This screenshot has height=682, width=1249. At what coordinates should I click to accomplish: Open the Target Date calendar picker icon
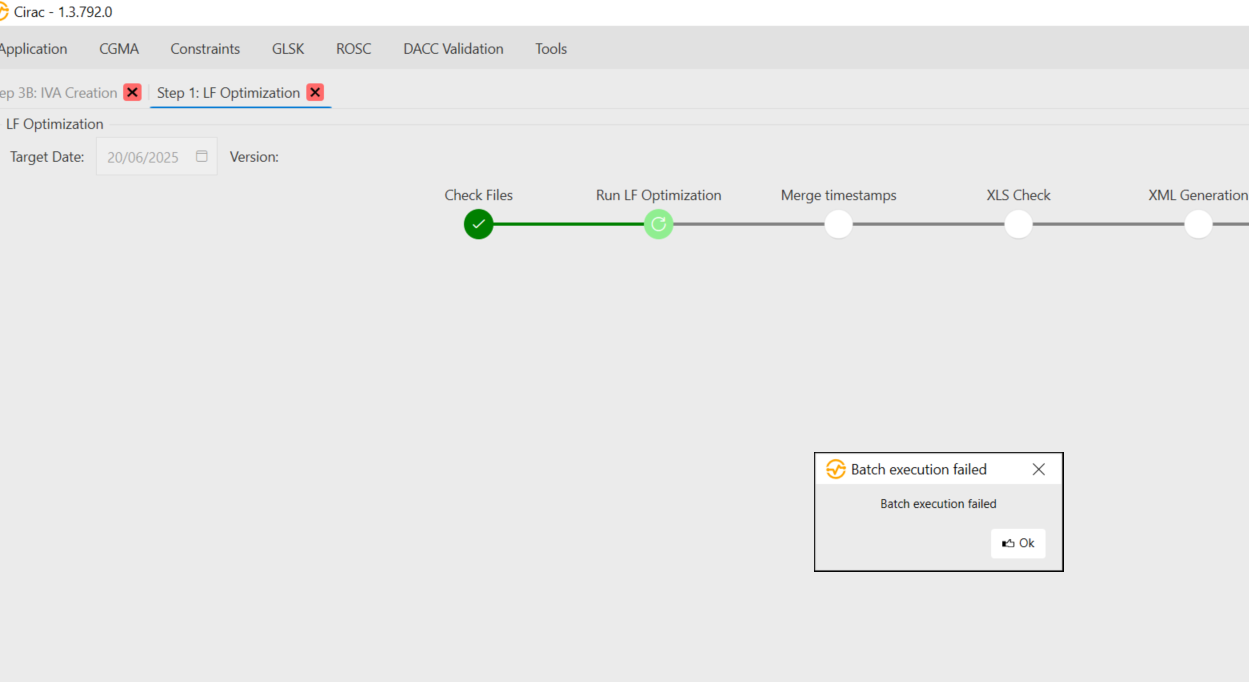(201, 157)
